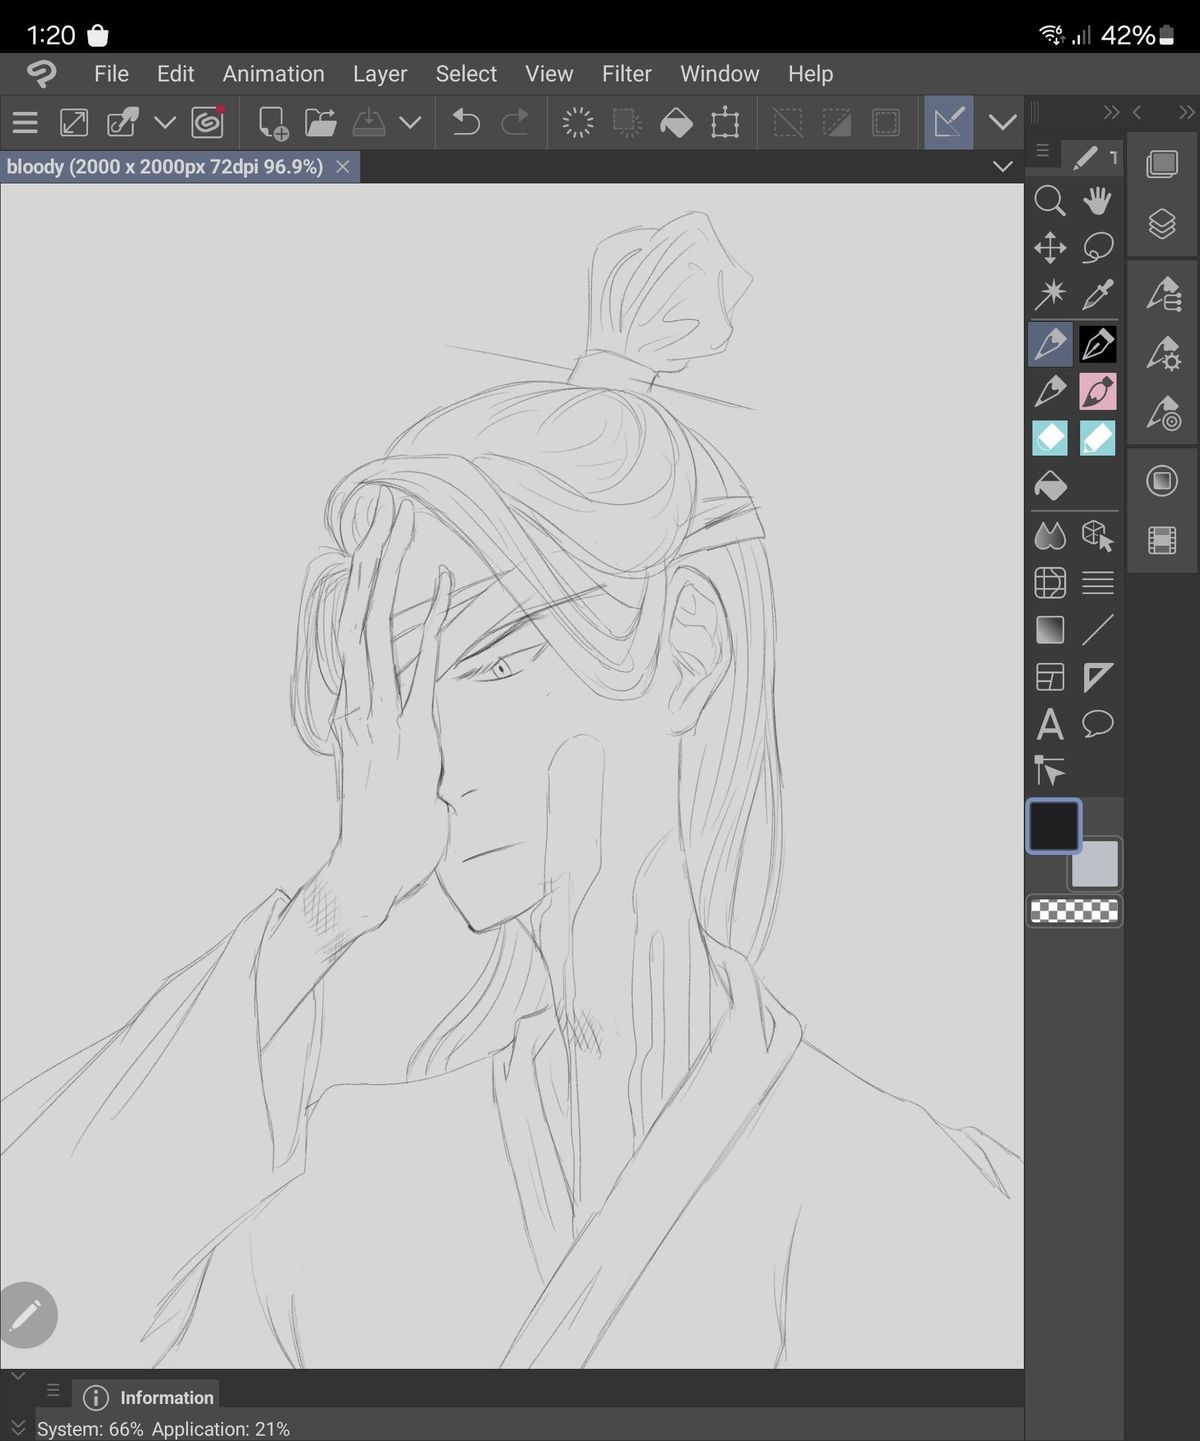The width and height of the screenshot is (1200, 1441).
Task: Open a file with folder icon
Action: 320,123
